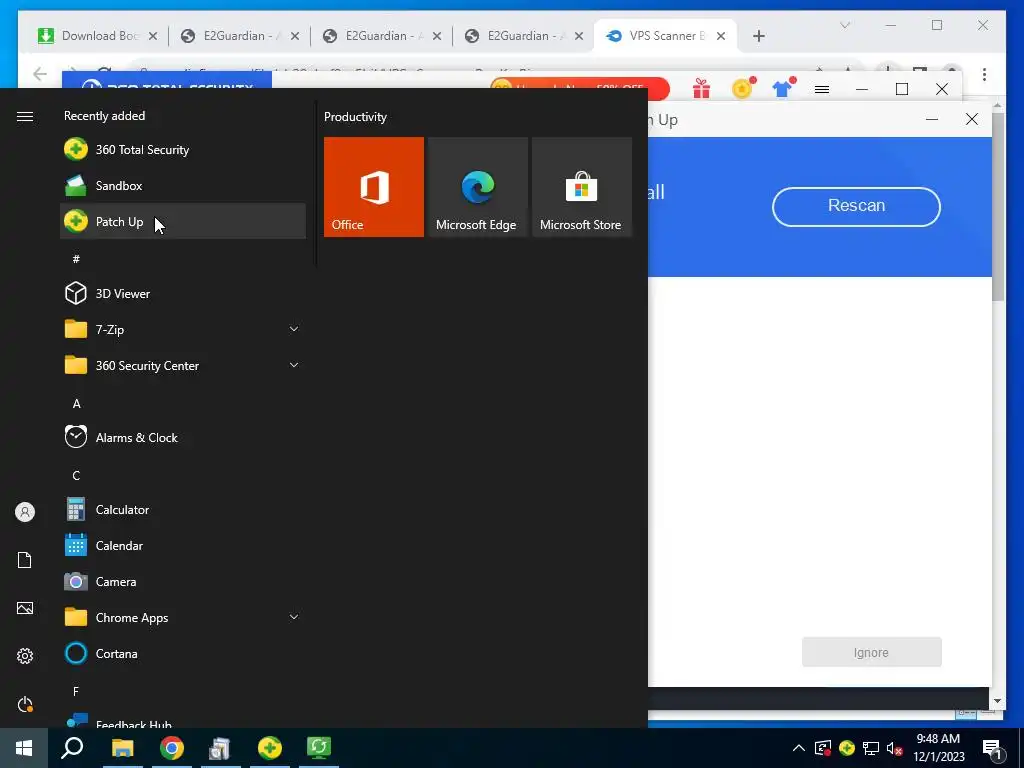Open Patch Up in Start menu list
This screenshot has width=1024, height=768.
tap(183, 221)
